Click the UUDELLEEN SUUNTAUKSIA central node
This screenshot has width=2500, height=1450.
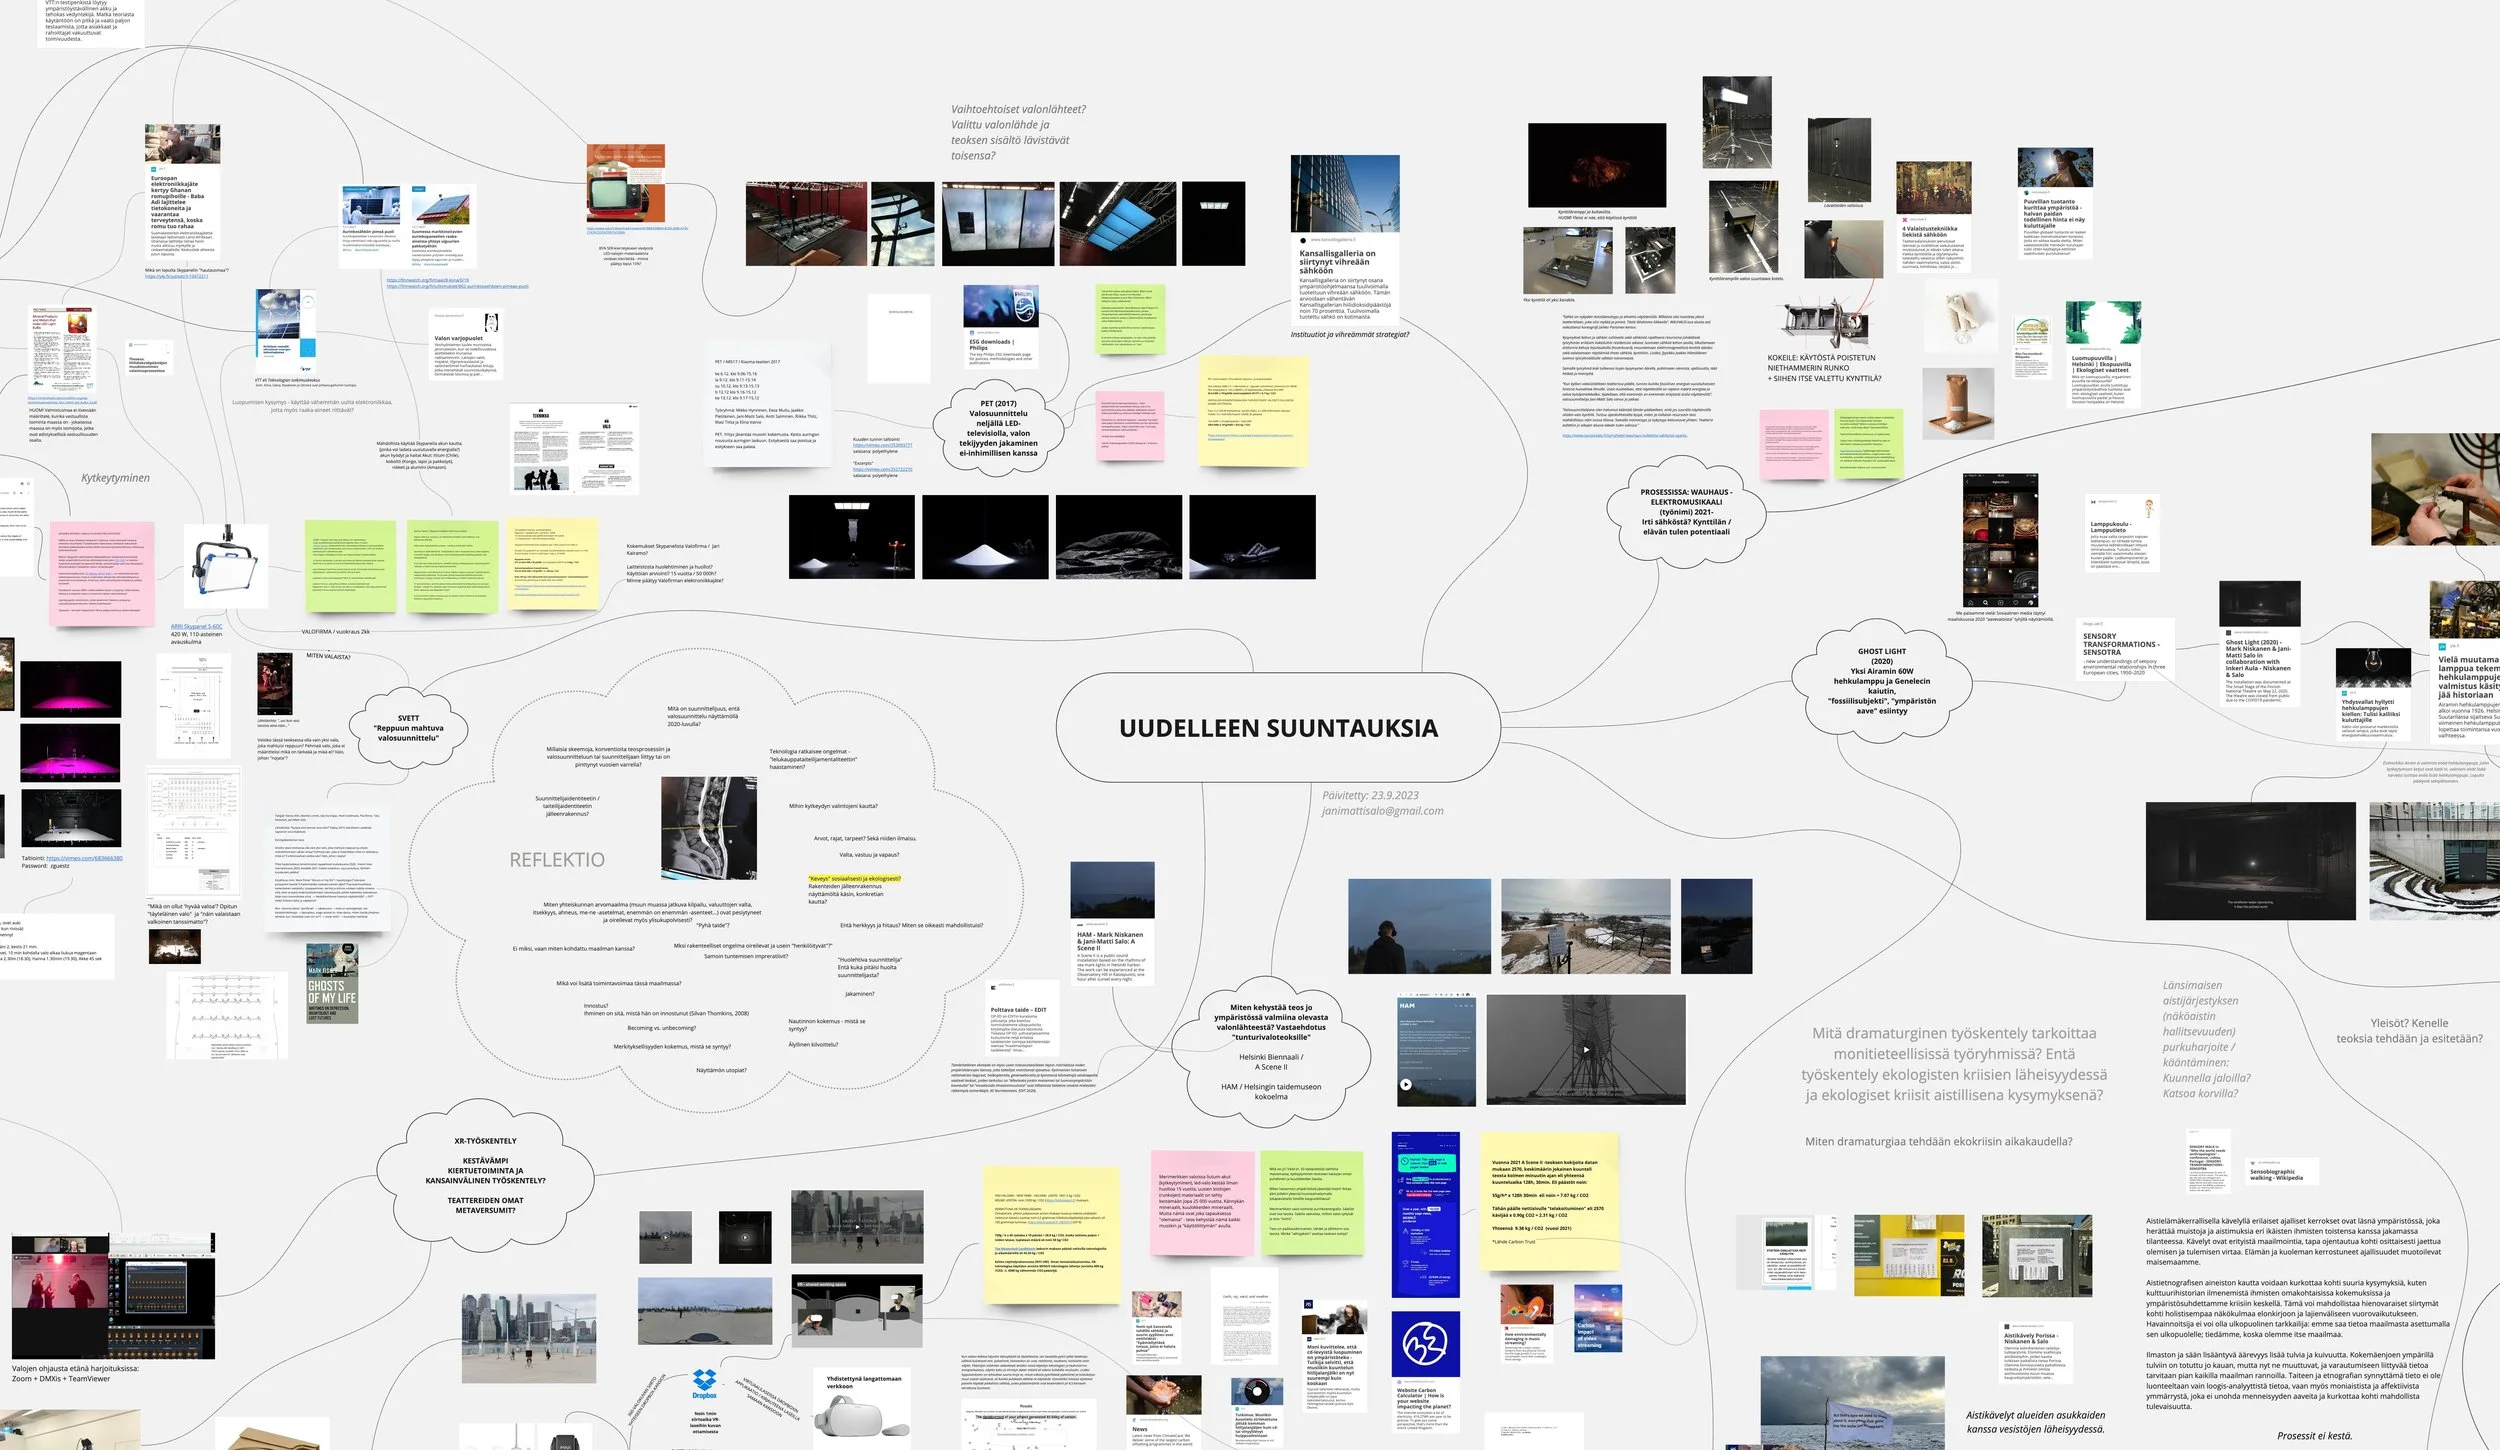coord(1278,728)
